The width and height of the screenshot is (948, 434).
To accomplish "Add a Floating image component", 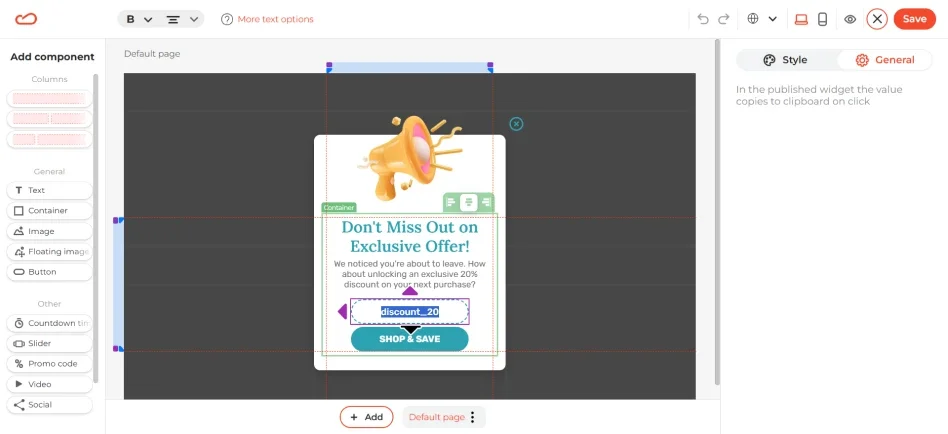I will (49, 251).
